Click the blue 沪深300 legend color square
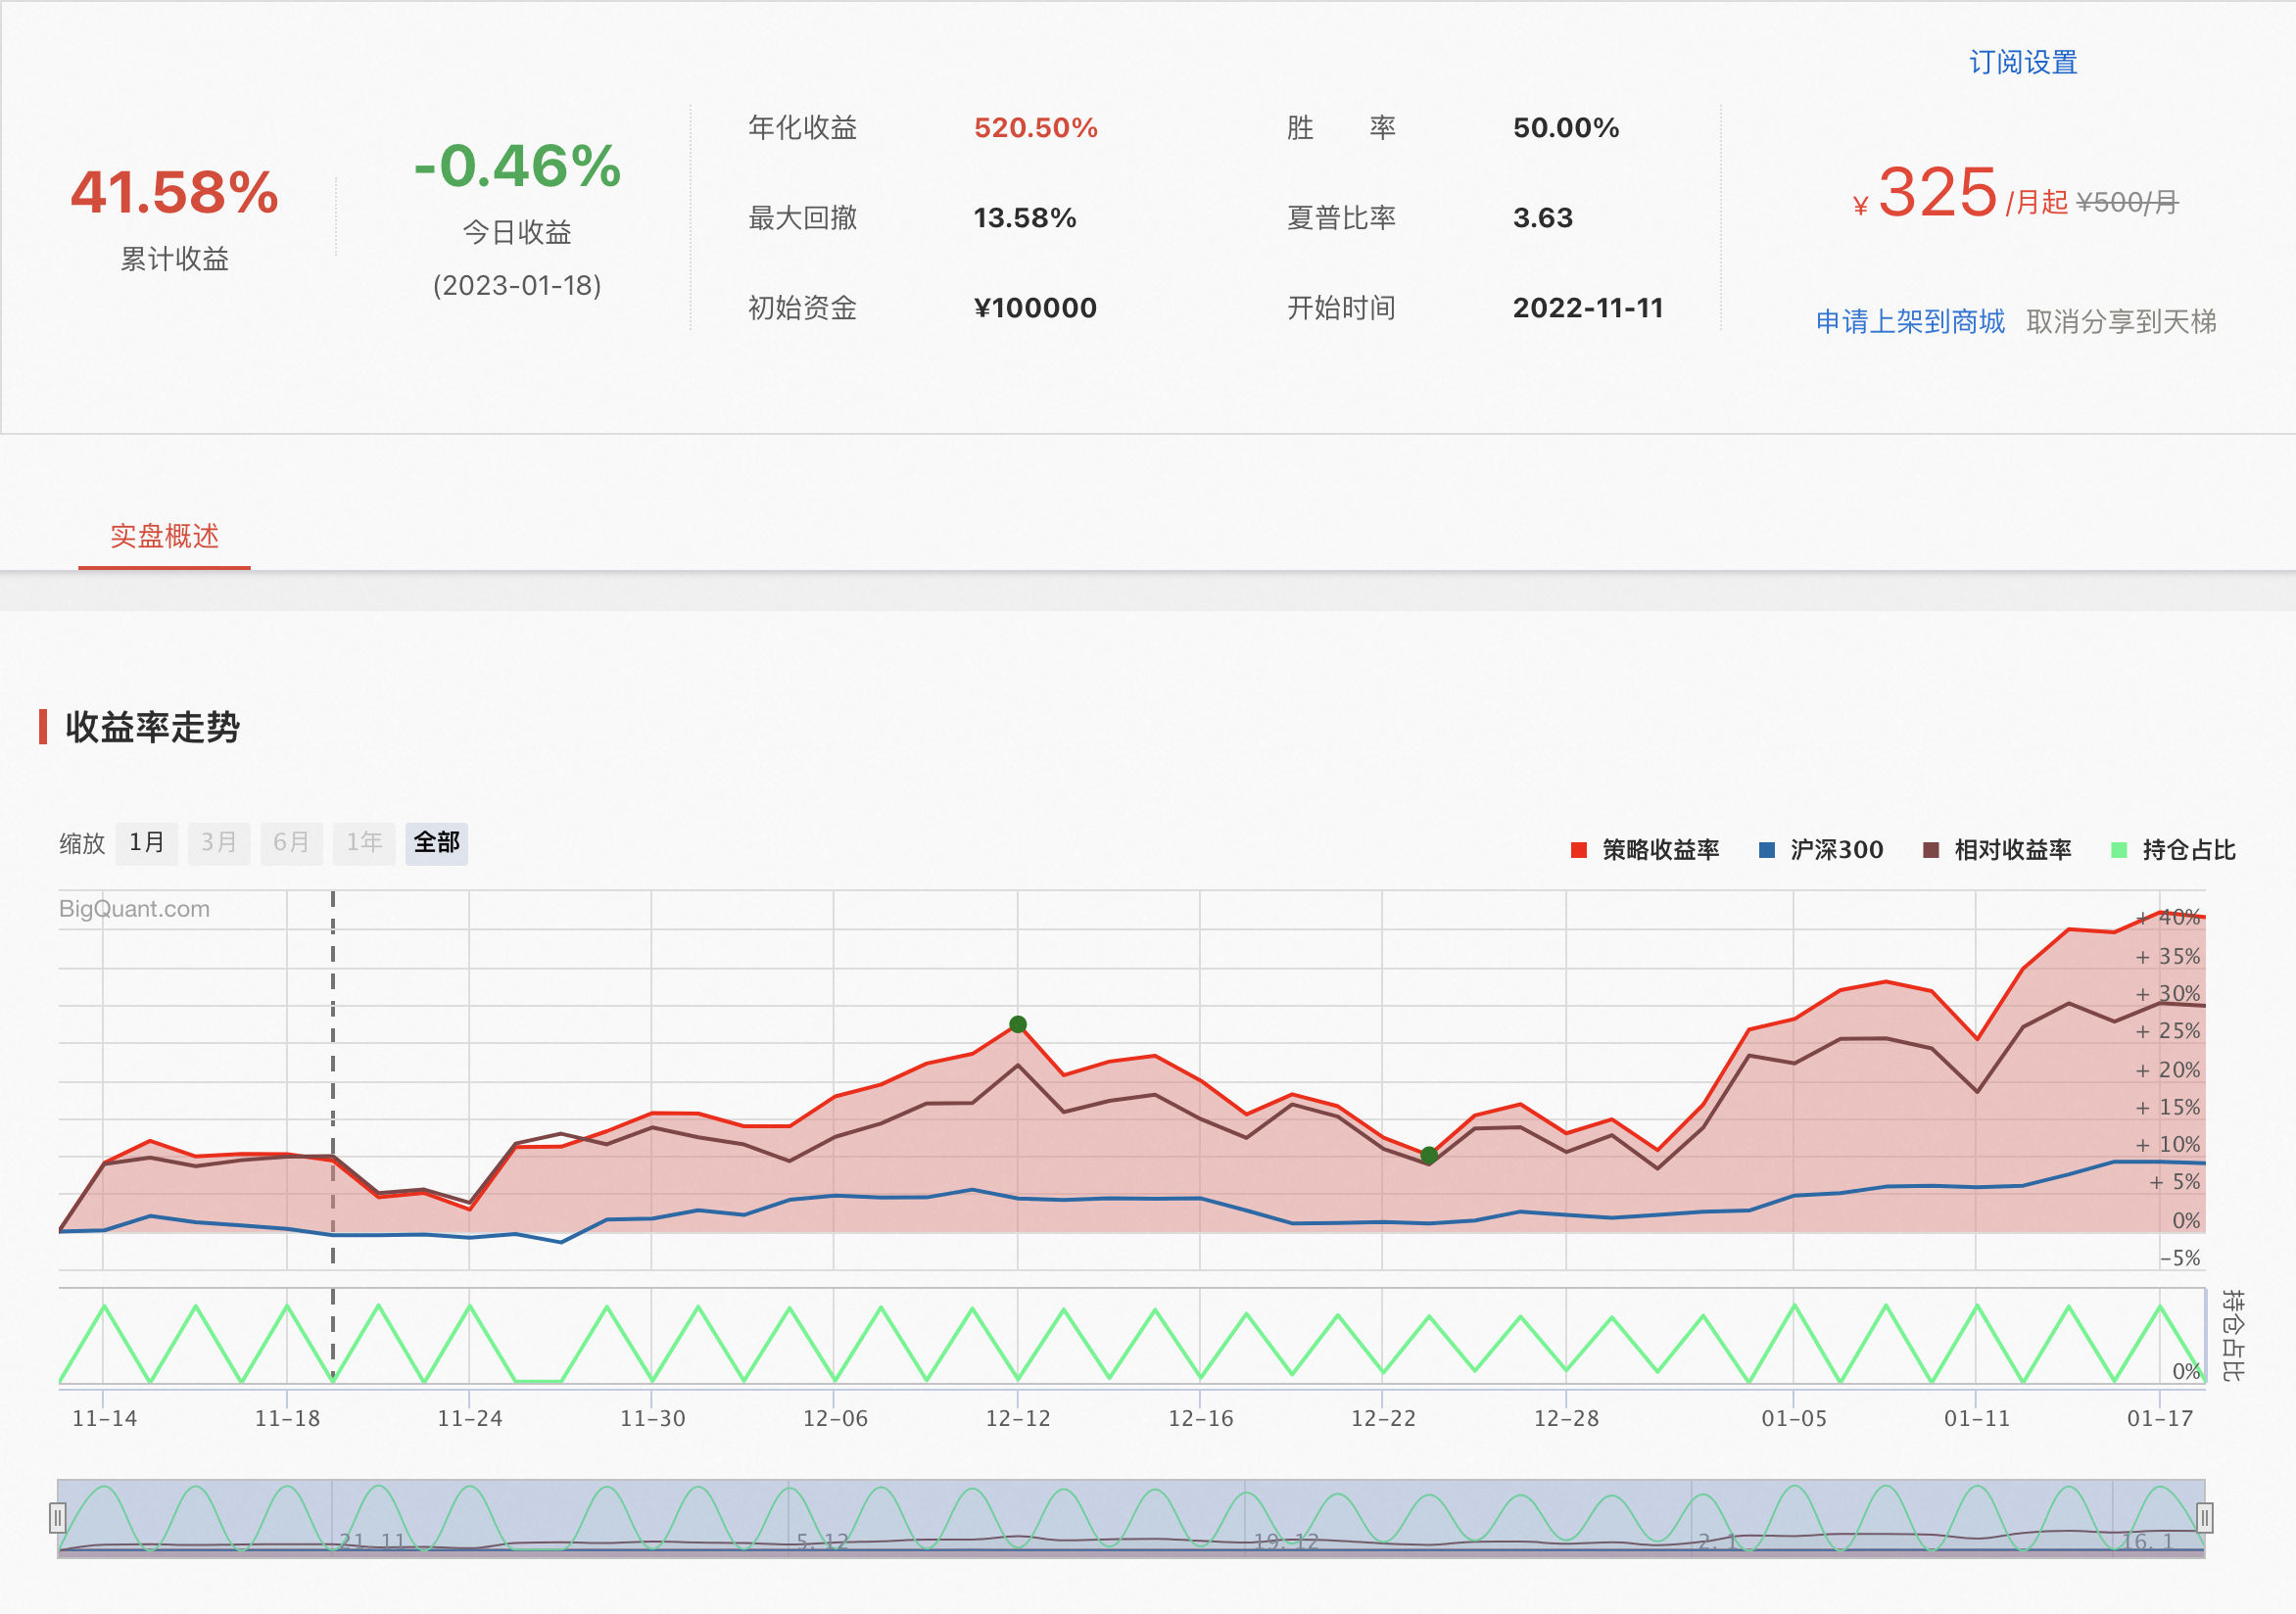Image resolution: width=2296 pixels, height=1614 pixels. (x=1767, y=850)
